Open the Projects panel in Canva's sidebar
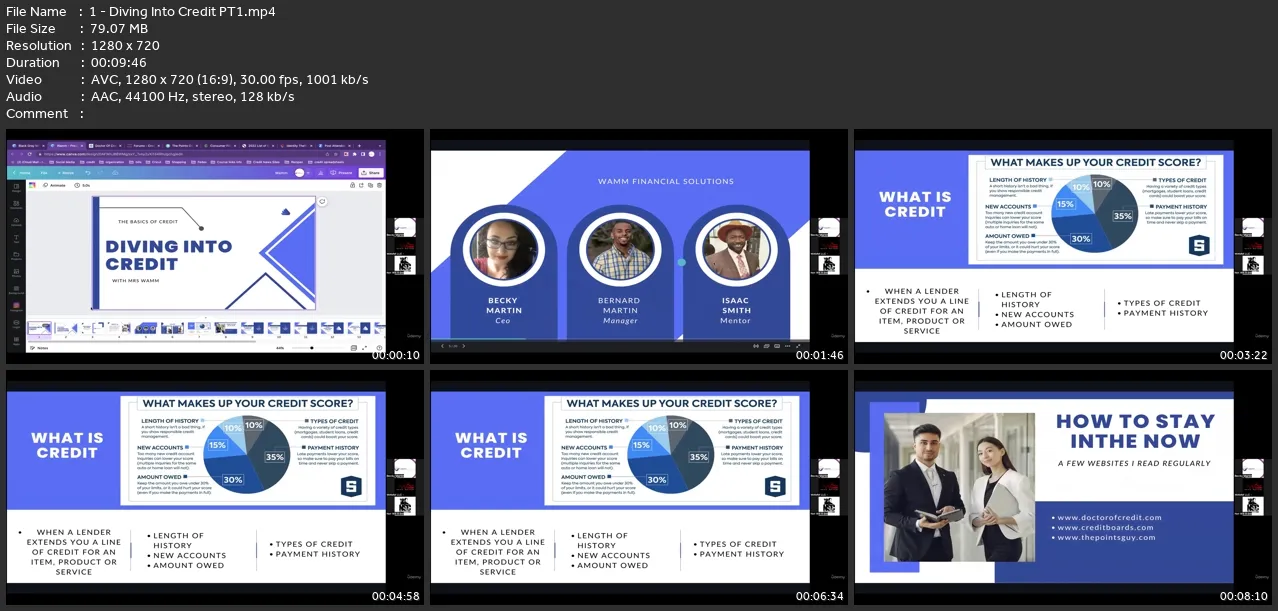This screenshot has height=611, width=1278. [x=17, y=257]
